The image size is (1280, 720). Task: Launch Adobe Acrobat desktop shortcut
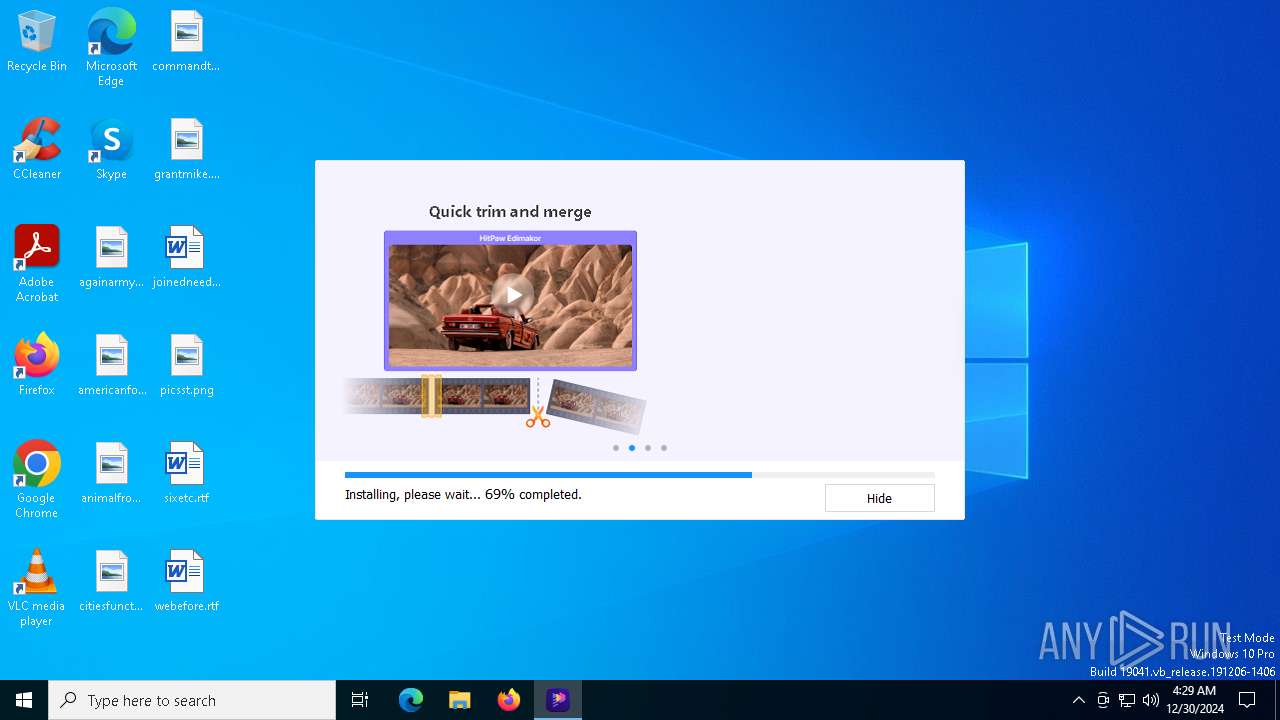tap(37, 264)
